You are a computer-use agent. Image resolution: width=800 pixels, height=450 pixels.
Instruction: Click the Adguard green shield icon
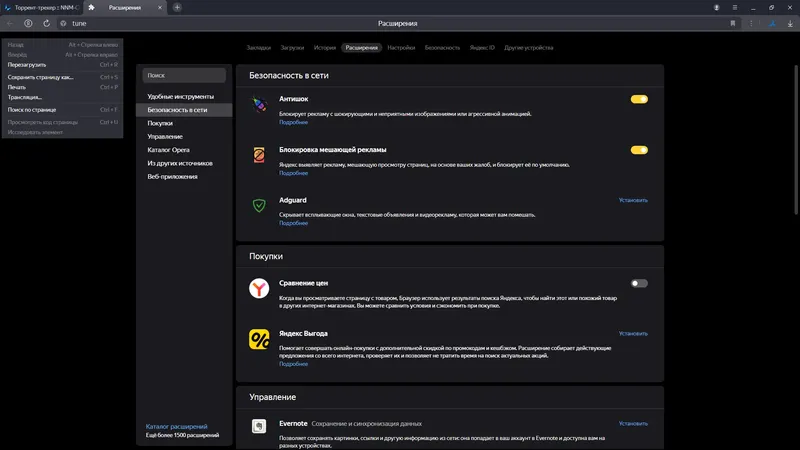[x=258, y=205]
